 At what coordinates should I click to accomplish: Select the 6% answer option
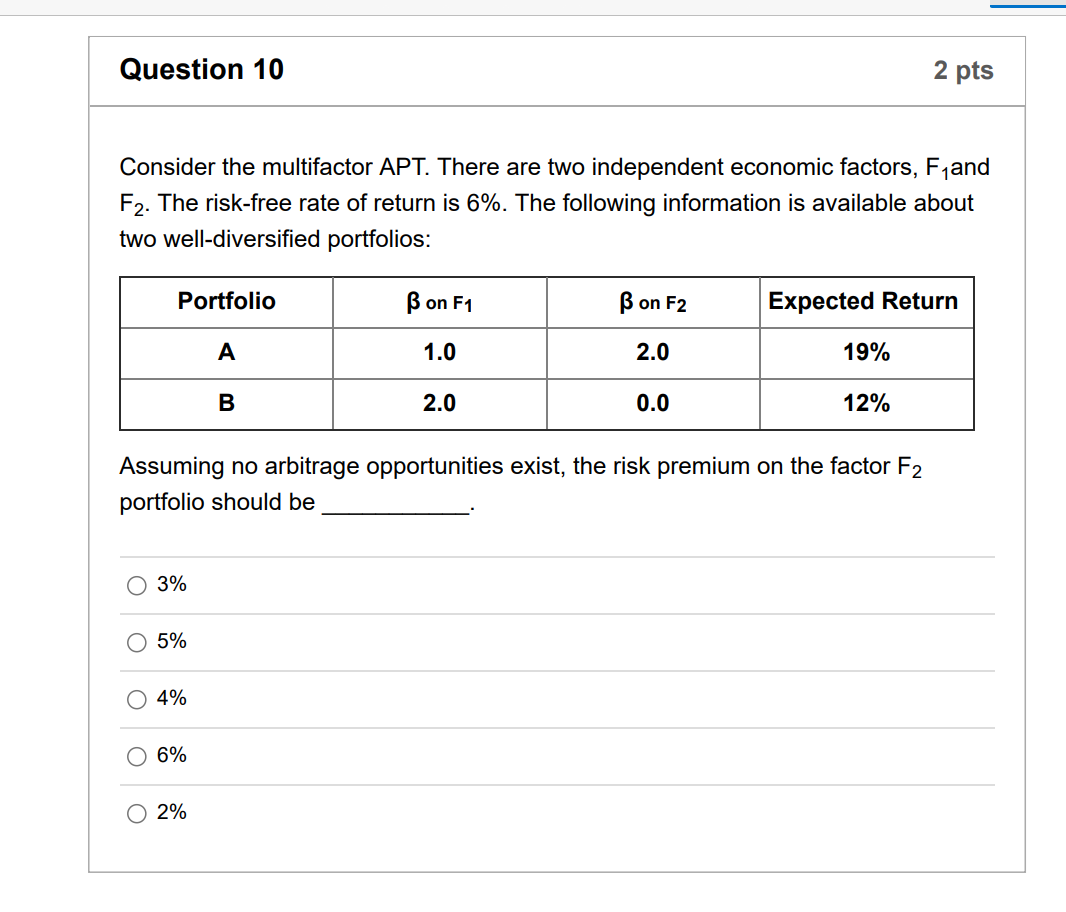pyautogui.click(x=137, y=756)
